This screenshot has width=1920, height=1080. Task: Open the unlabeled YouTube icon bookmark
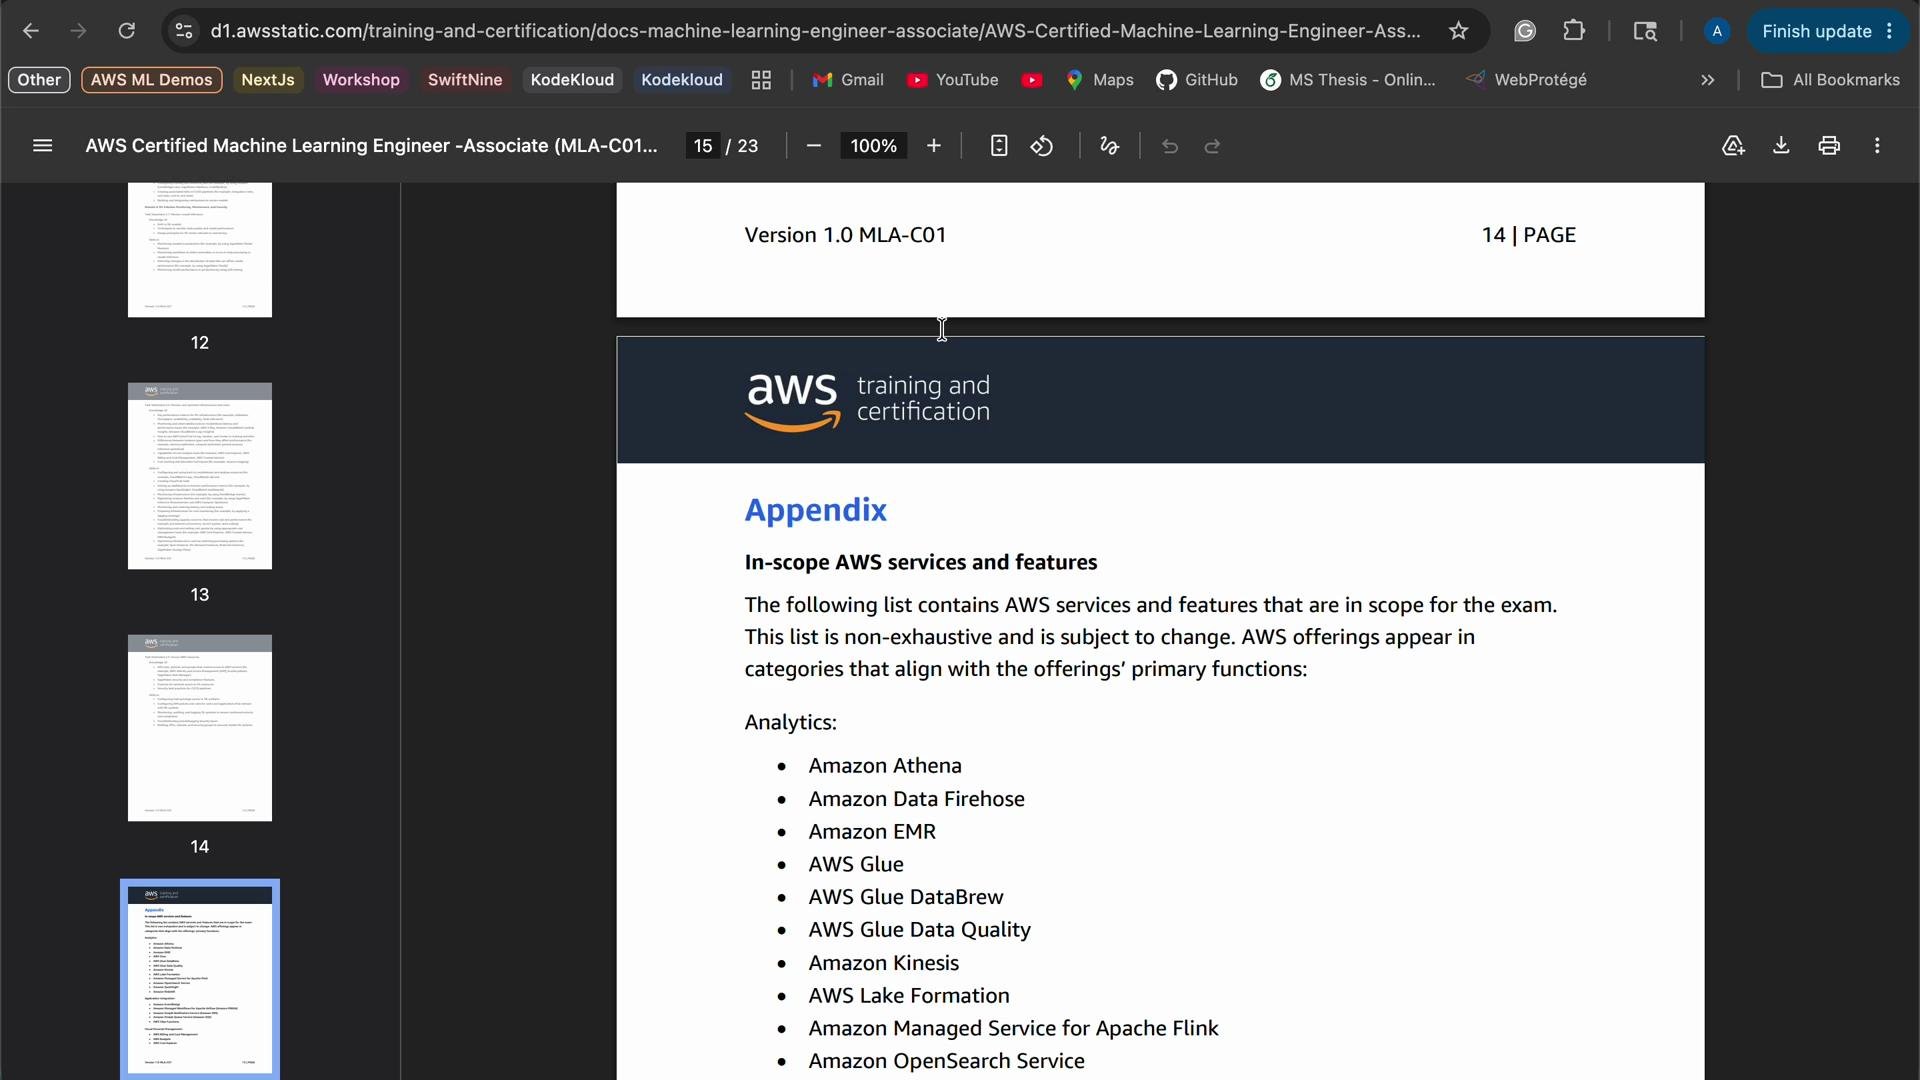pyautogui.click(x=1033, y=80)
